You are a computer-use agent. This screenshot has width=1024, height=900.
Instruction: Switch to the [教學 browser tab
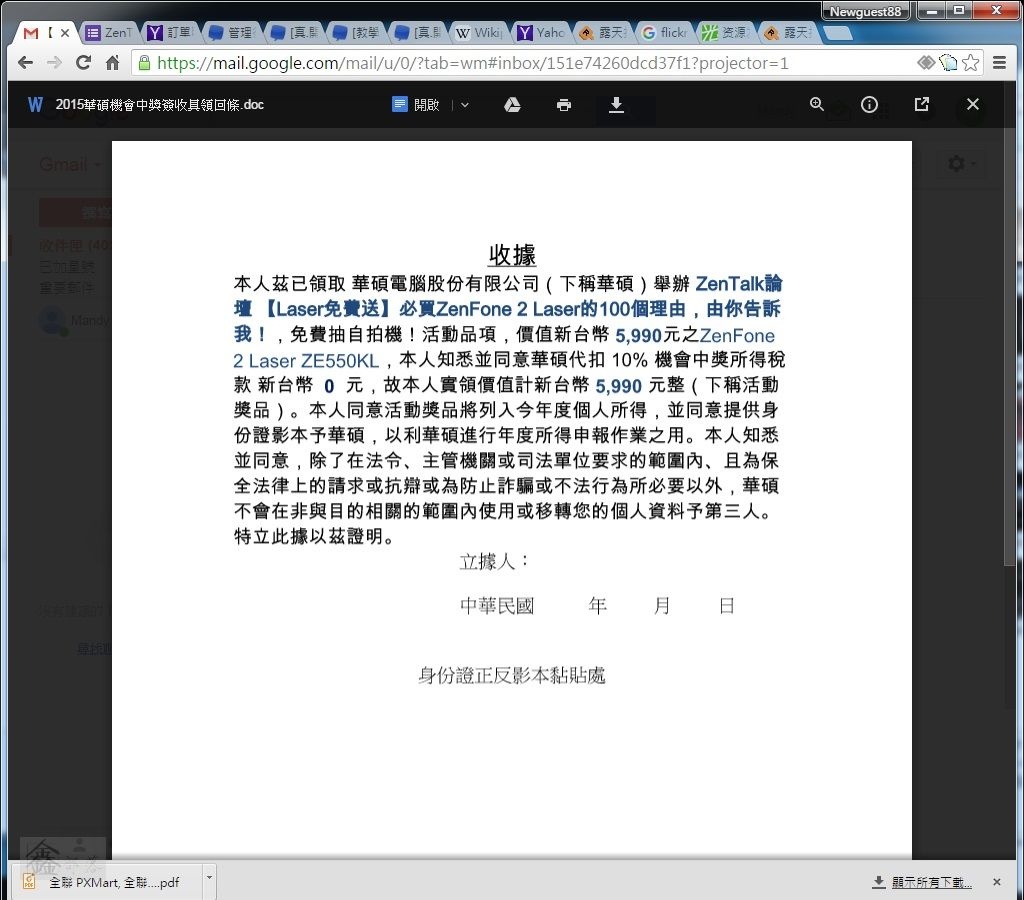(x=357, y=33)
